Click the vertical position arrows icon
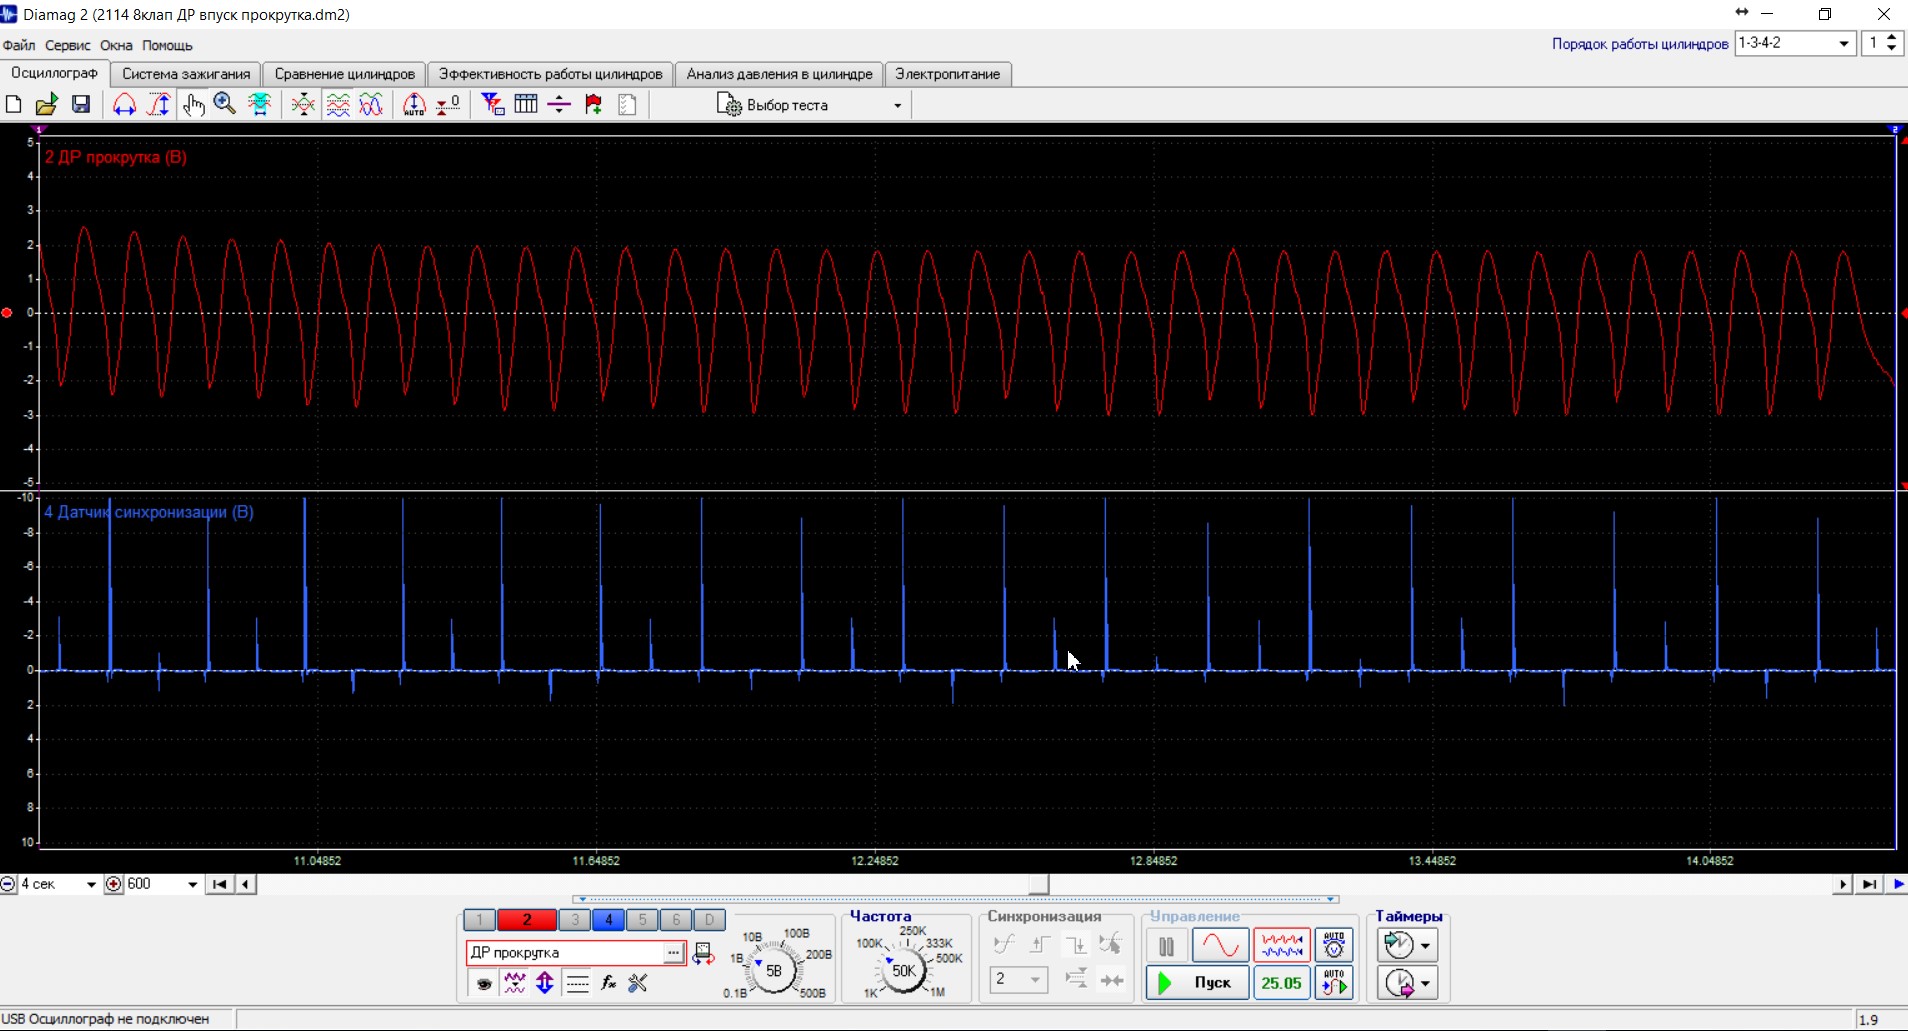The width and height of the screenshot is (1908, 1031). click(545, 984)
